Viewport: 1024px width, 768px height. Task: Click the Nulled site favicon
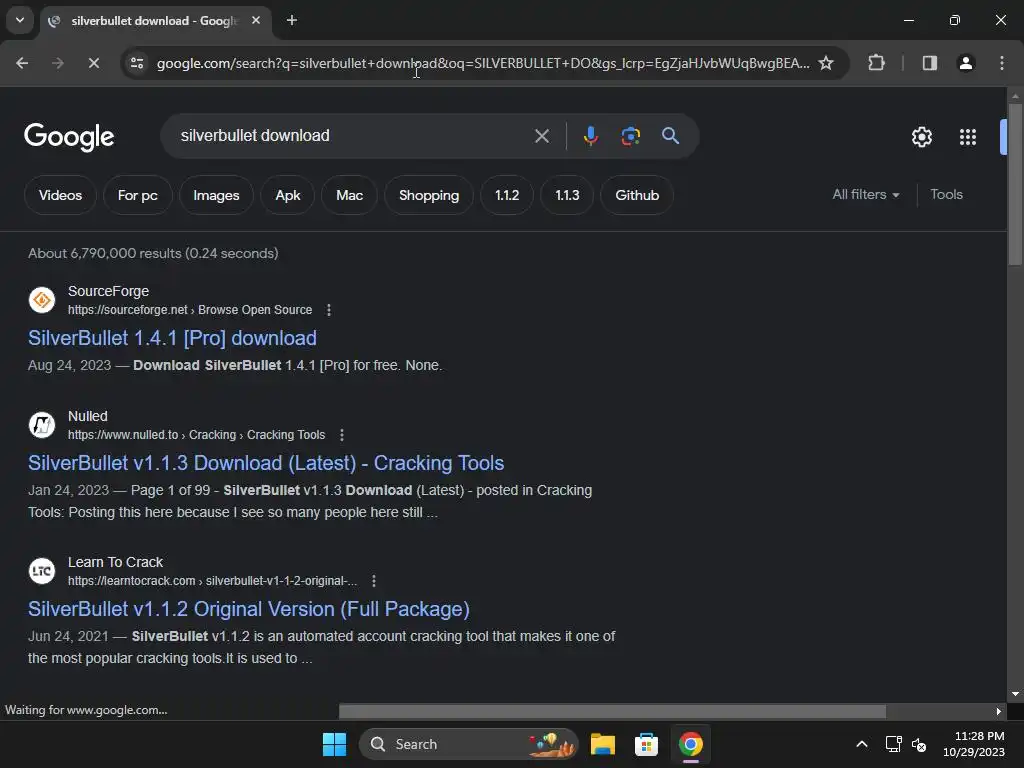coord(42,425)
